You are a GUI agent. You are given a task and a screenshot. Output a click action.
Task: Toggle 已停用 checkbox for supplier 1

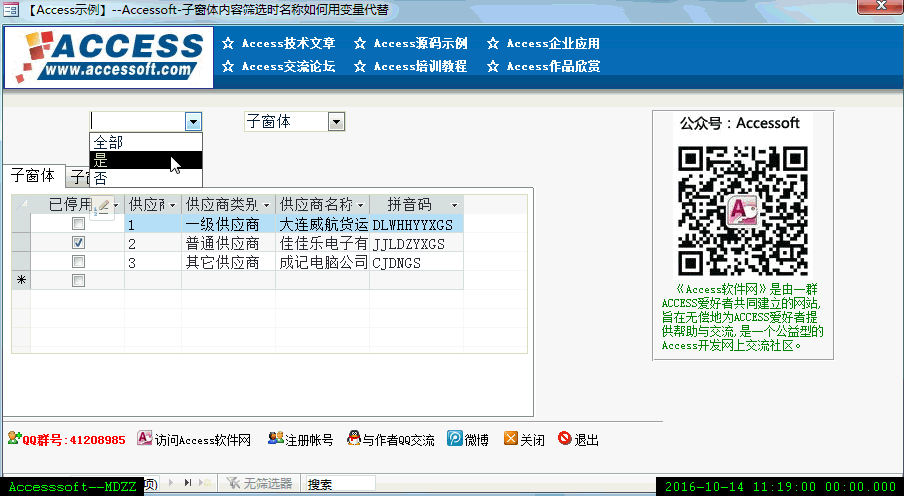point(78,224)
